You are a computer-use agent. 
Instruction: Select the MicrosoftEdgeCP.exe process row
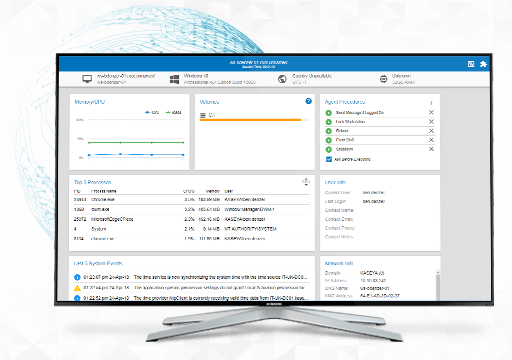point(192,219)
